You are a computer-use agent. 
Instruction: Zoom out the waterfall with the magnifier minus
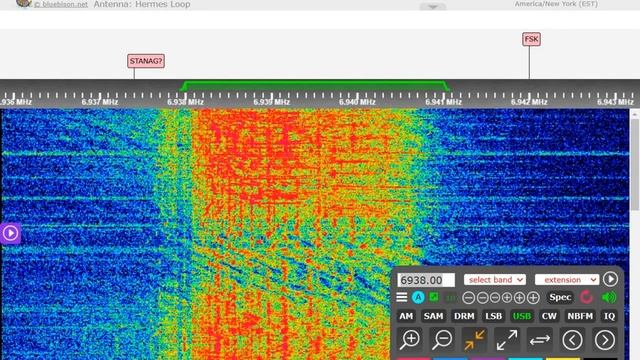[x=442, y=339]
